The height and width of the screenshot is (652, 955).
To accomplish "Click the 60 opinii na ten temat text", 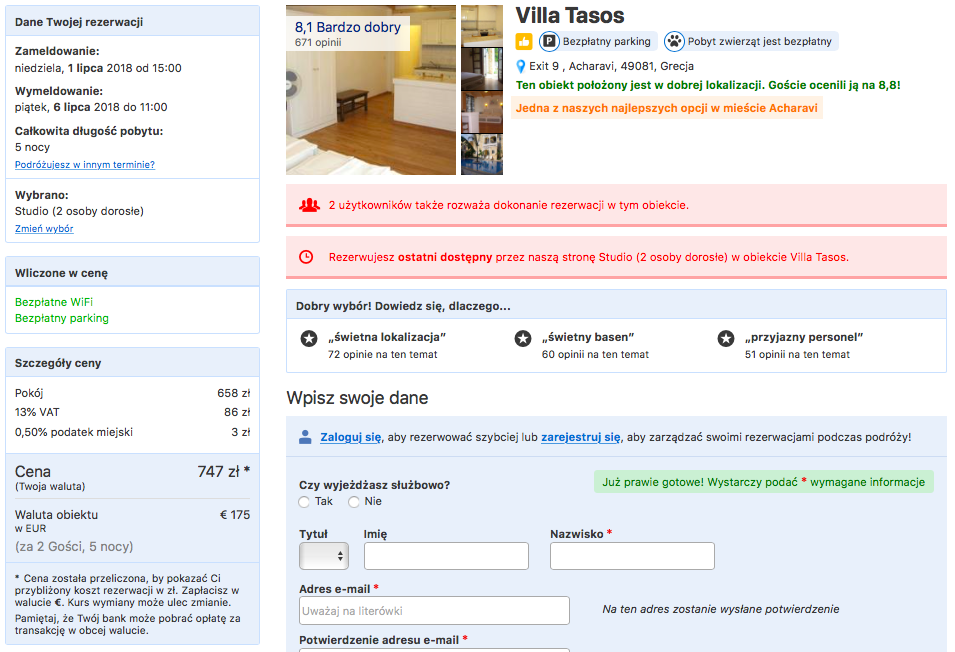I will 595,354.
